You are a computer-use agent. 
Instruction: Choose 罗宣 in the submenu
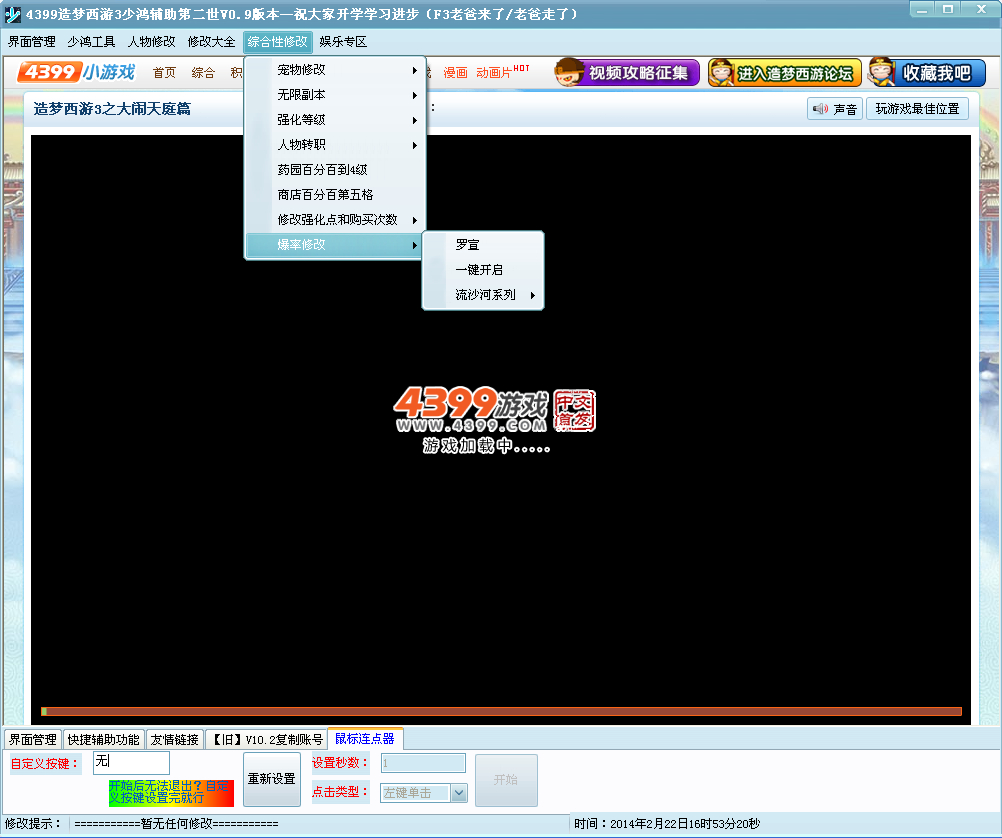tap(483, 245)
